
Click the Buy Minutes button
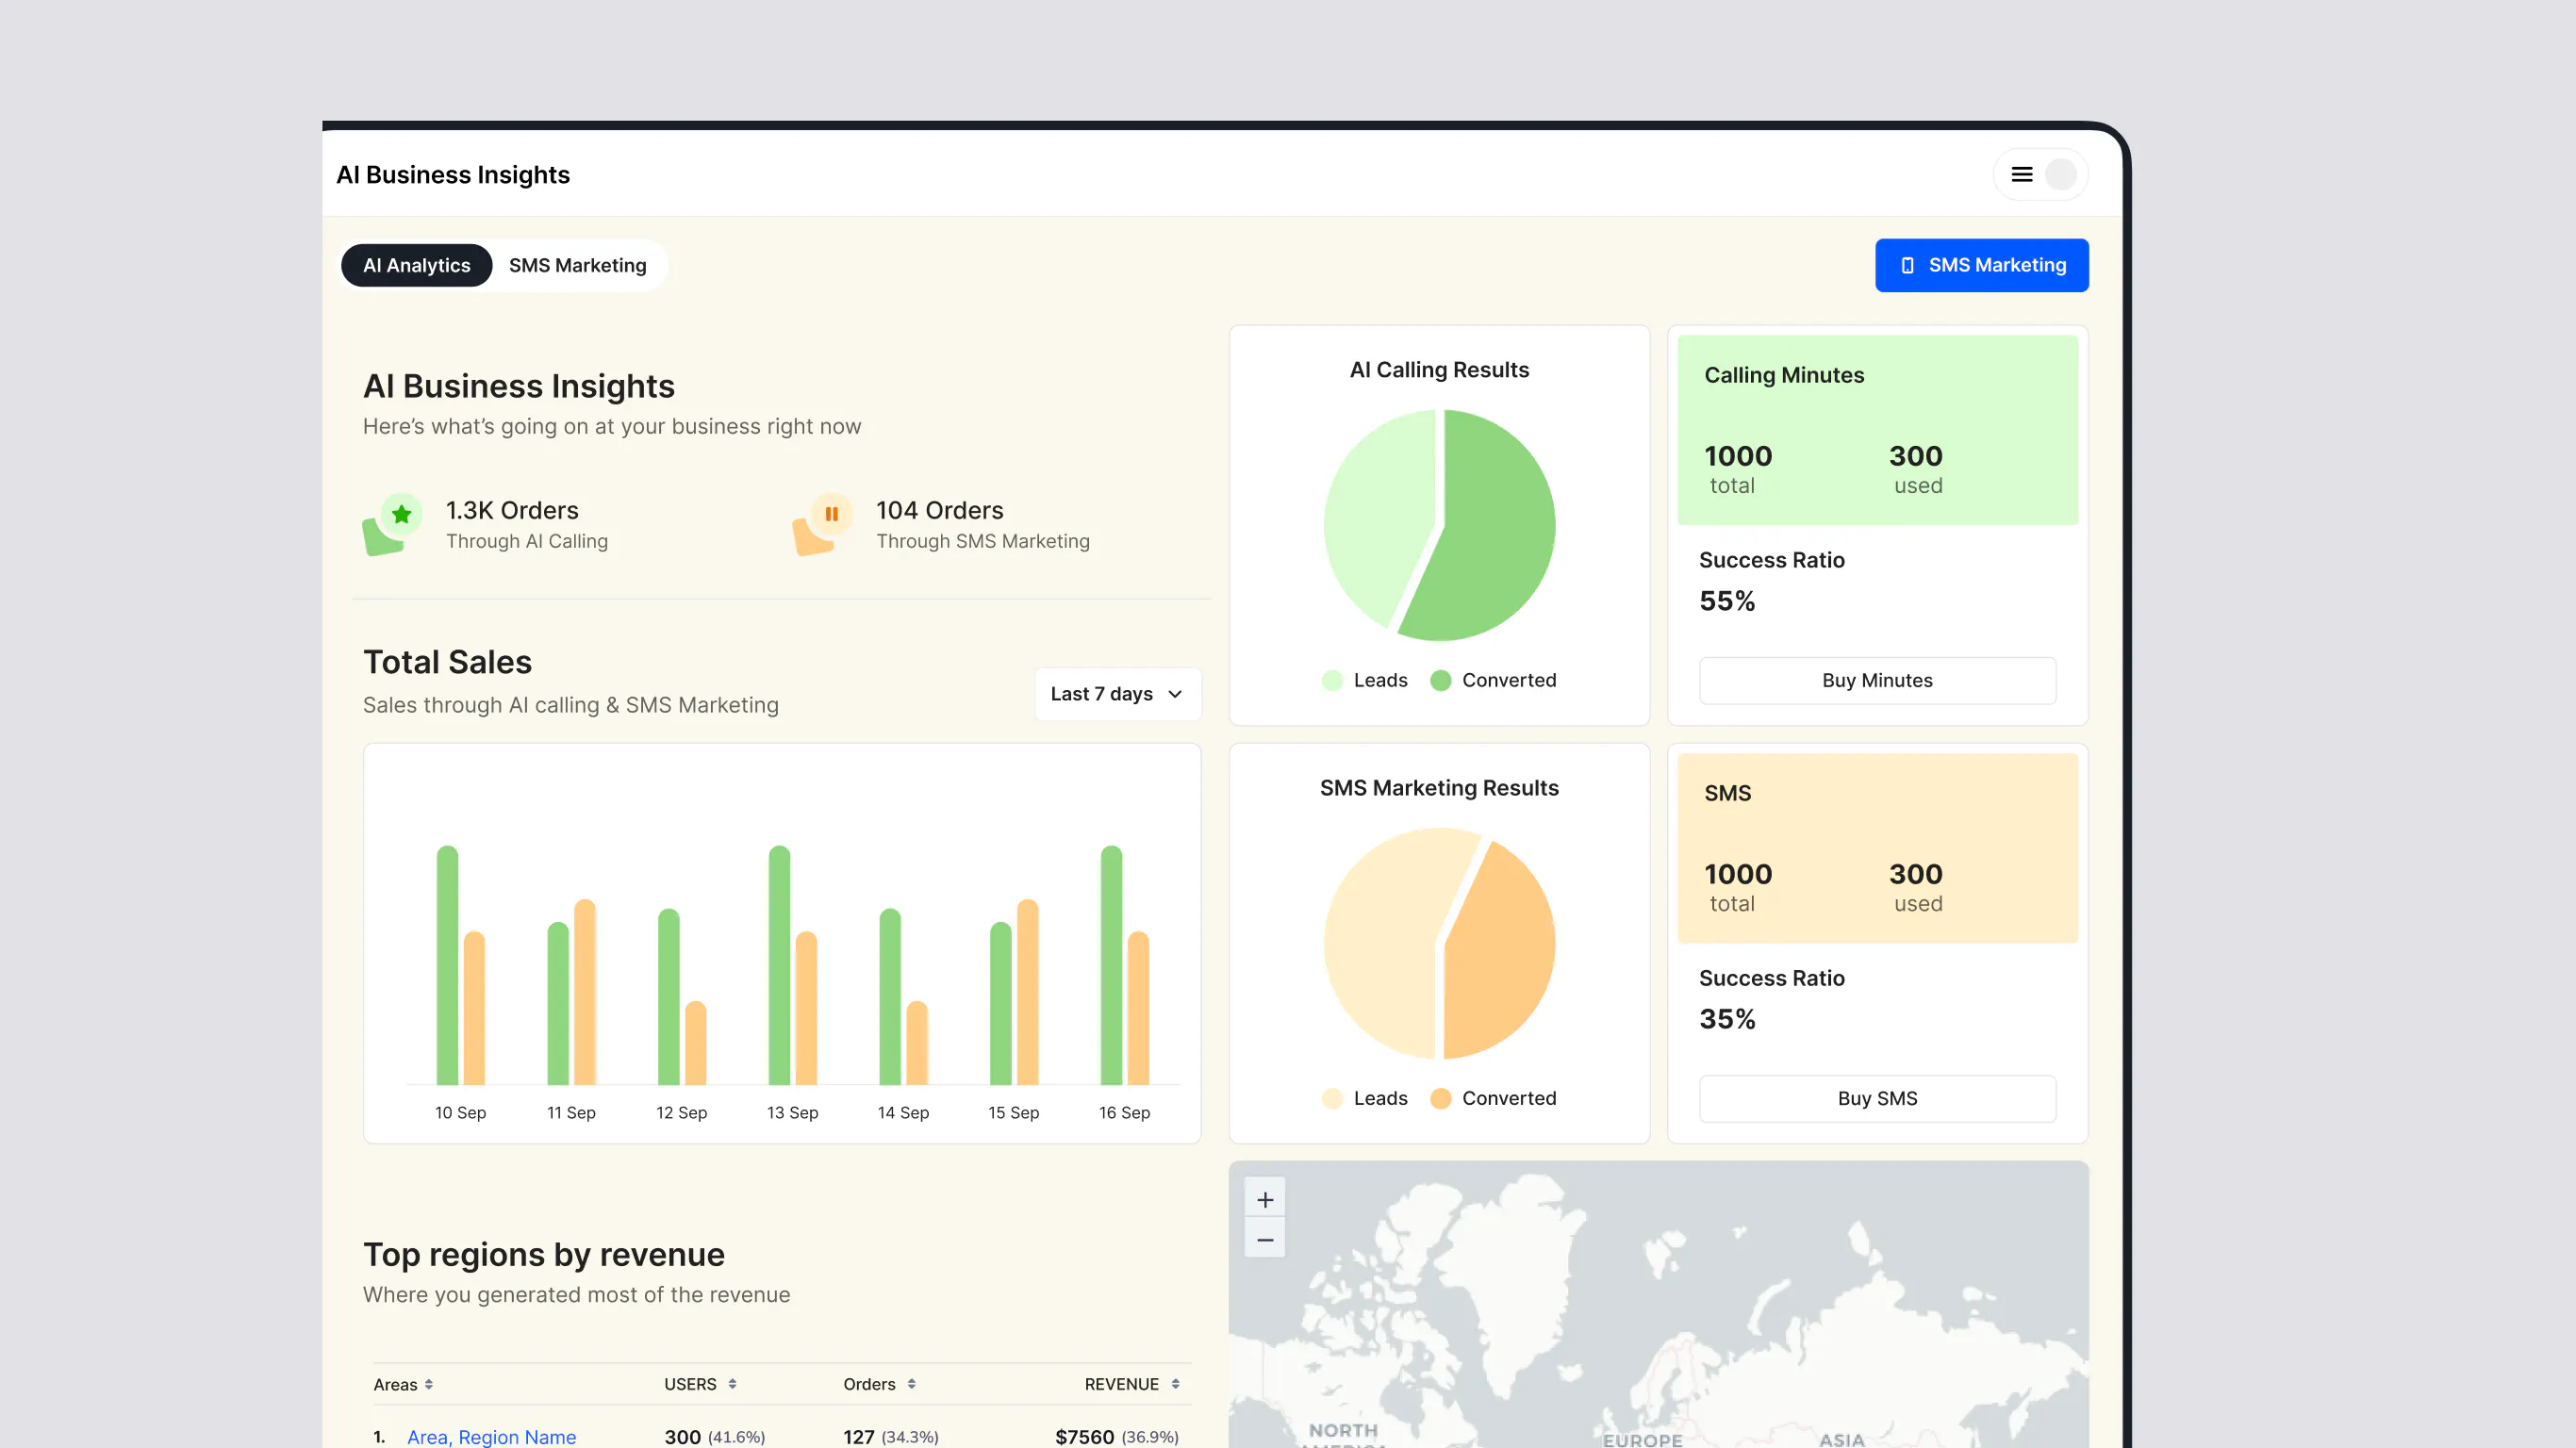pyautogui.click(x=1877, y=680)
